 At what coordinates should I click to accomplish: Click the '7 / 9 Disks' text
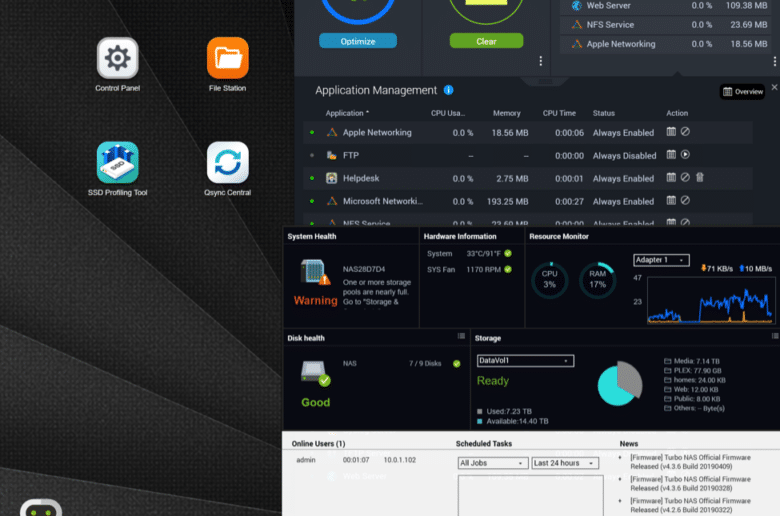425,363
